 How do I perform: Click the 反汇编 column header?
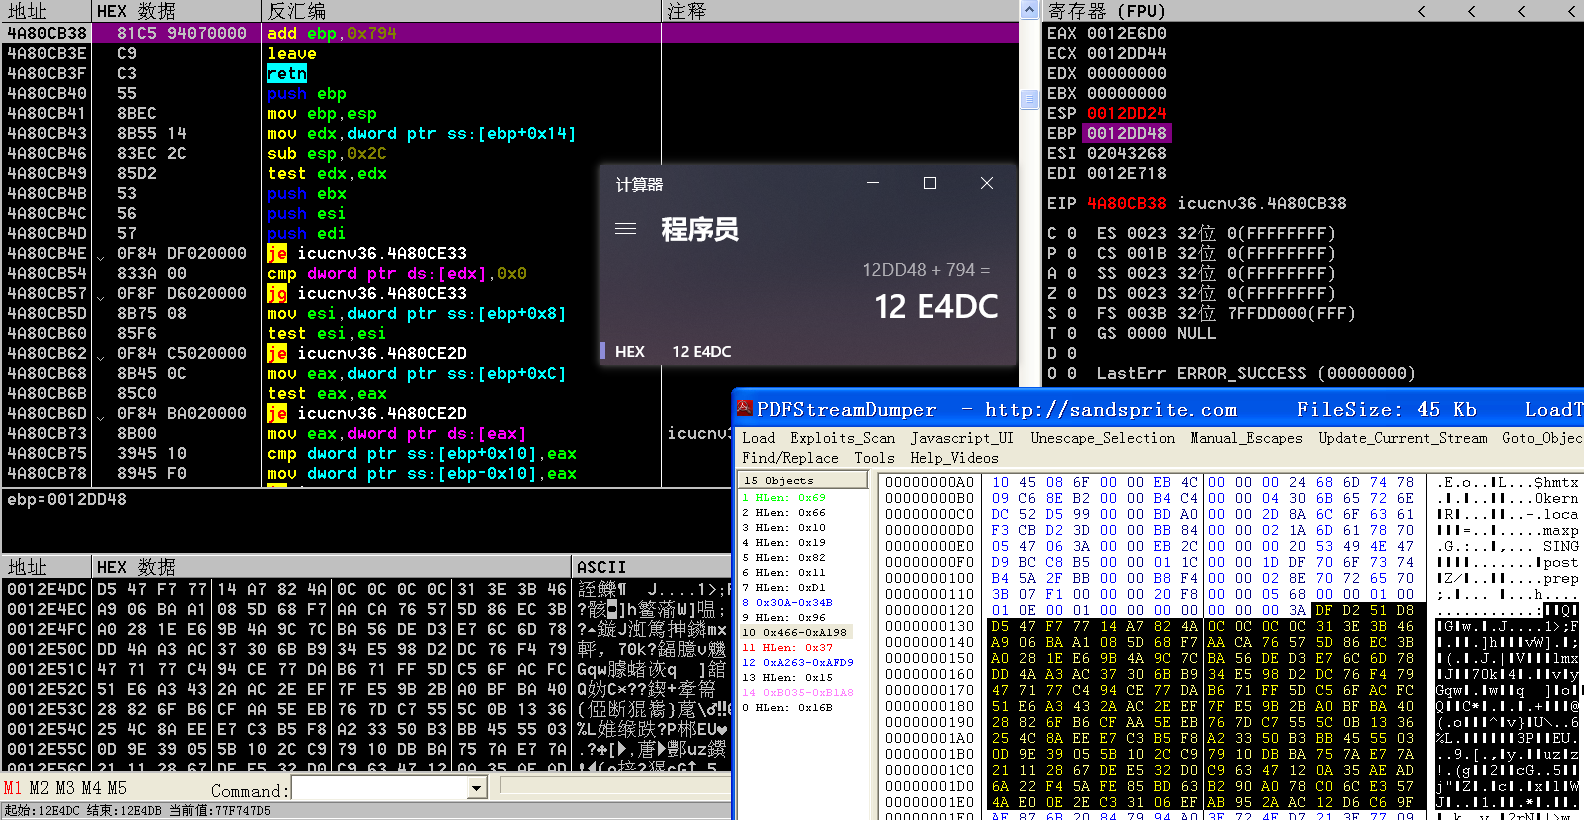point(462,11)
